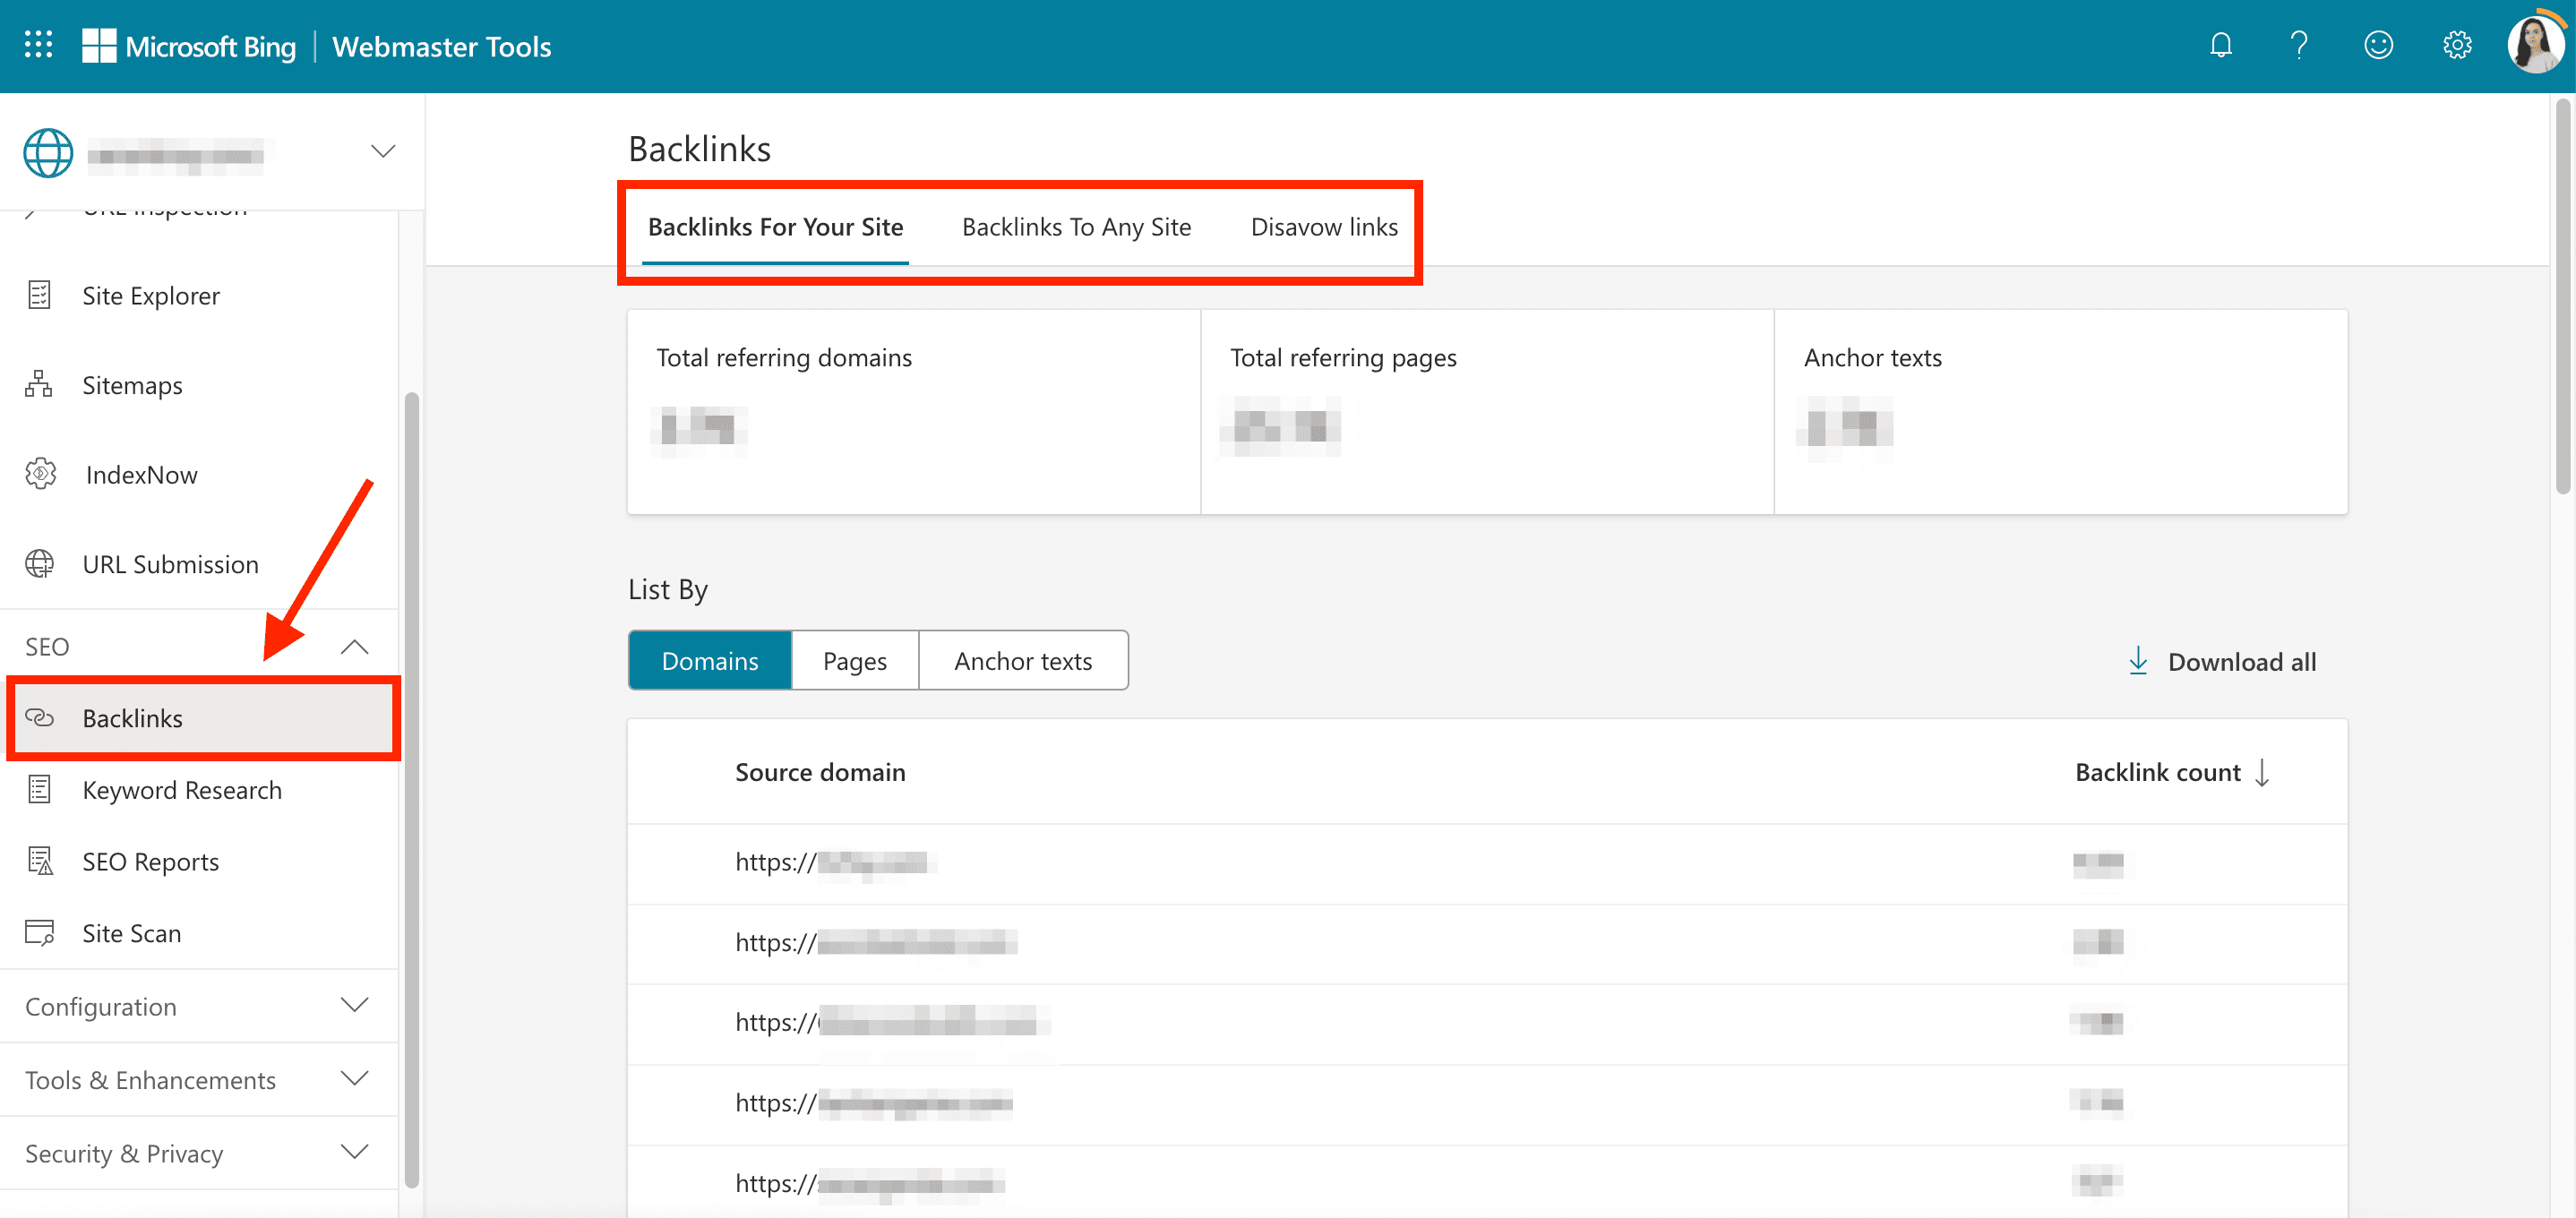
Task: Switch to Backlinks To Any Site tab
Action: click(x=1076, y=227)
